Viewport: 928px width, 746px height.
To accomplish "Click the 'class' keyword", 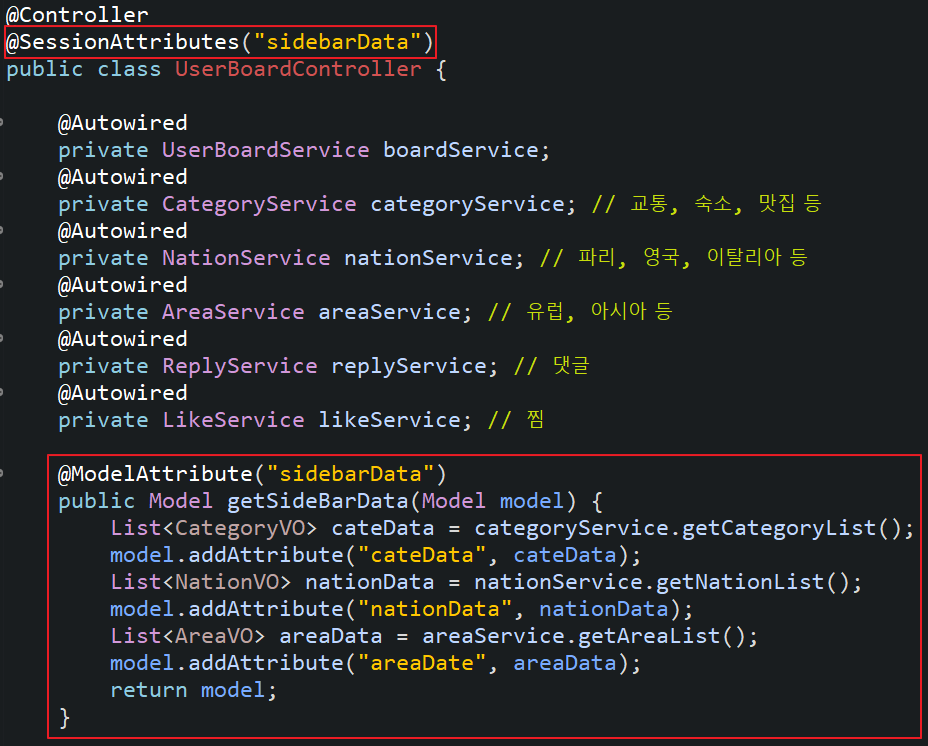I will pos(129,69).
